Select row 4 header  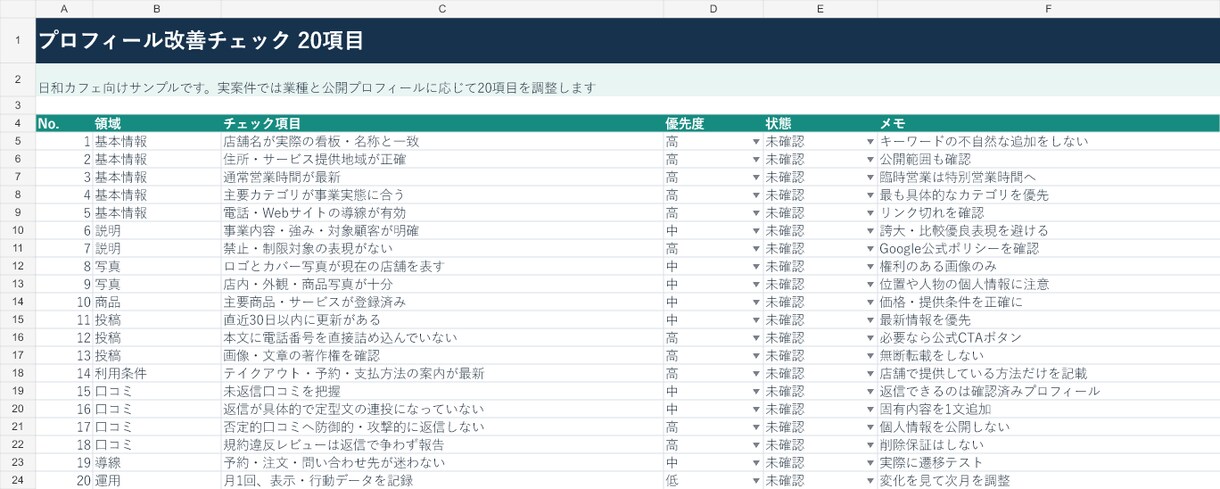(17, 124)
